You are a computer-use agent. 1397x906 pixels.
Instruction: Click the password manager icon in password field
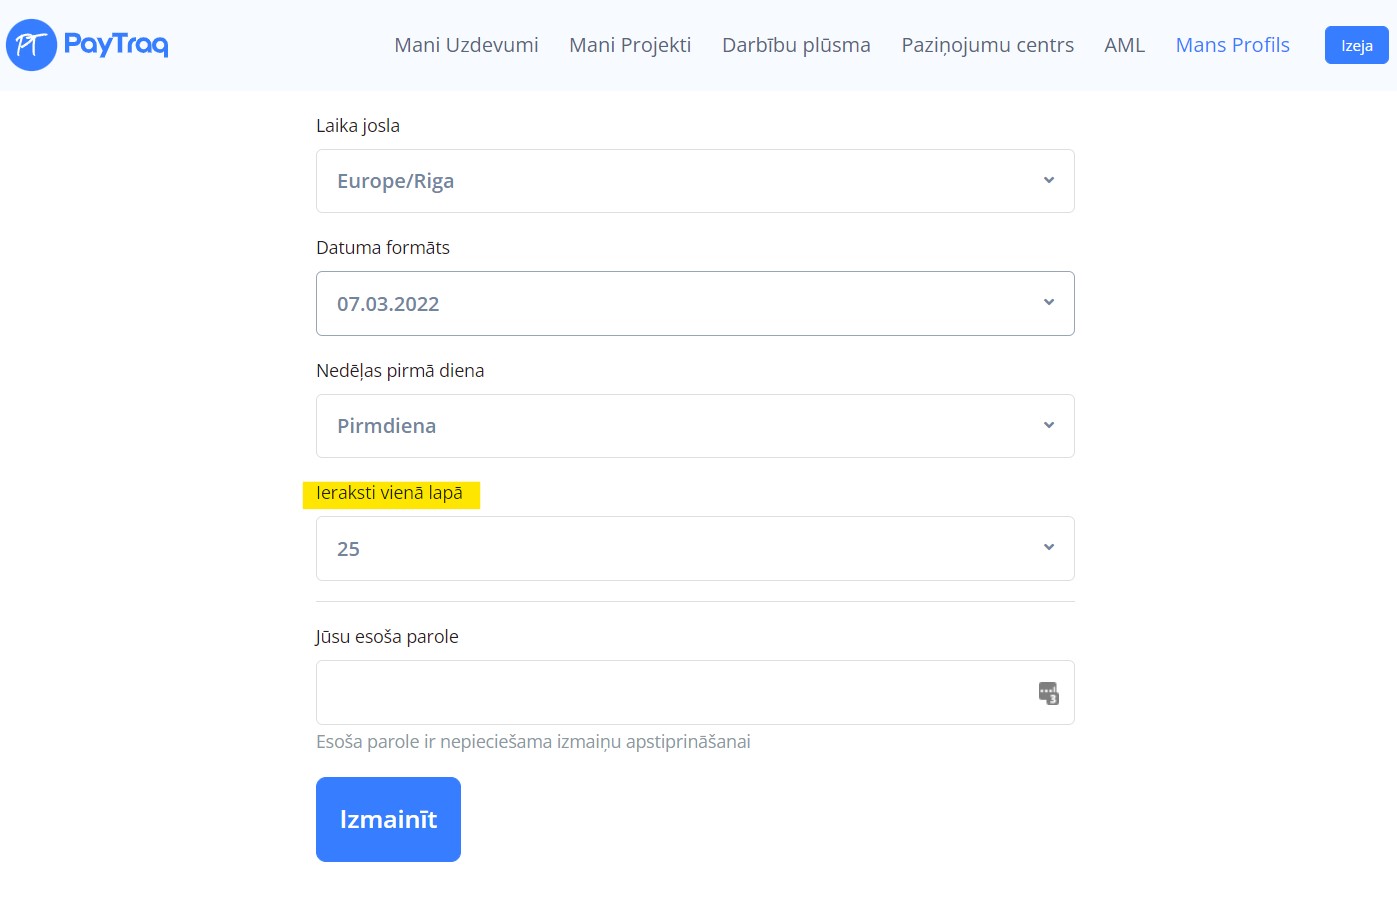1048,693
